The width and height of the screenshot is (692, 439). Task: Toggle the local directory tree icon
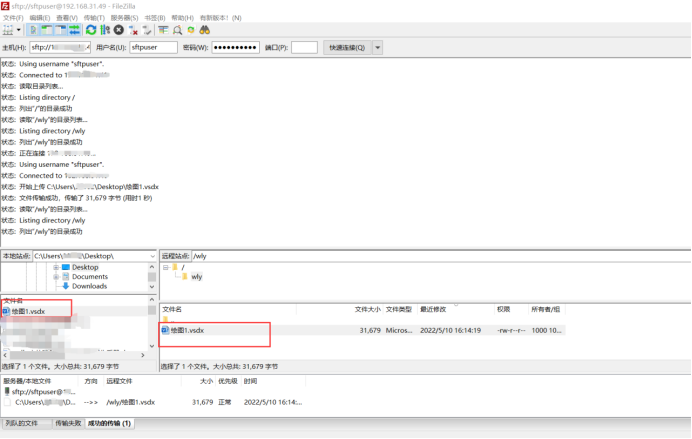click(x=47, y=30)
